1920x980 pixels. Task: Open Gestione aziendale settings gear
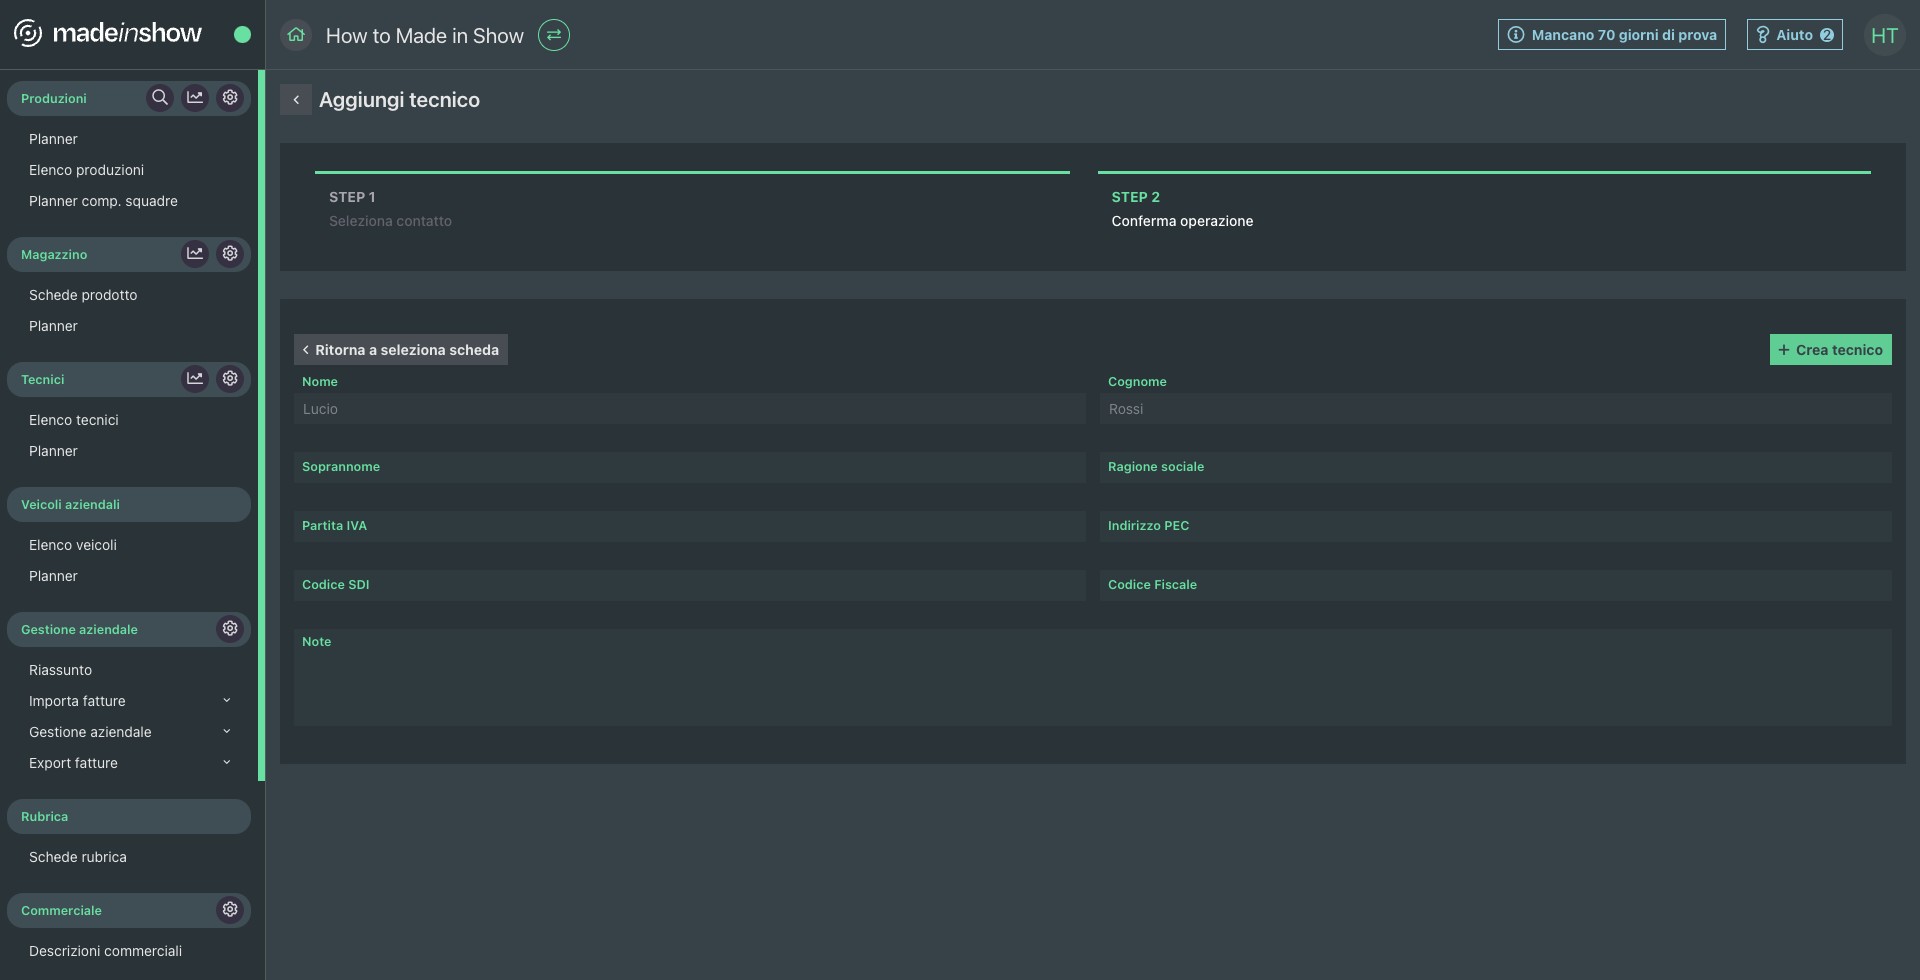[x=230, y=628]
